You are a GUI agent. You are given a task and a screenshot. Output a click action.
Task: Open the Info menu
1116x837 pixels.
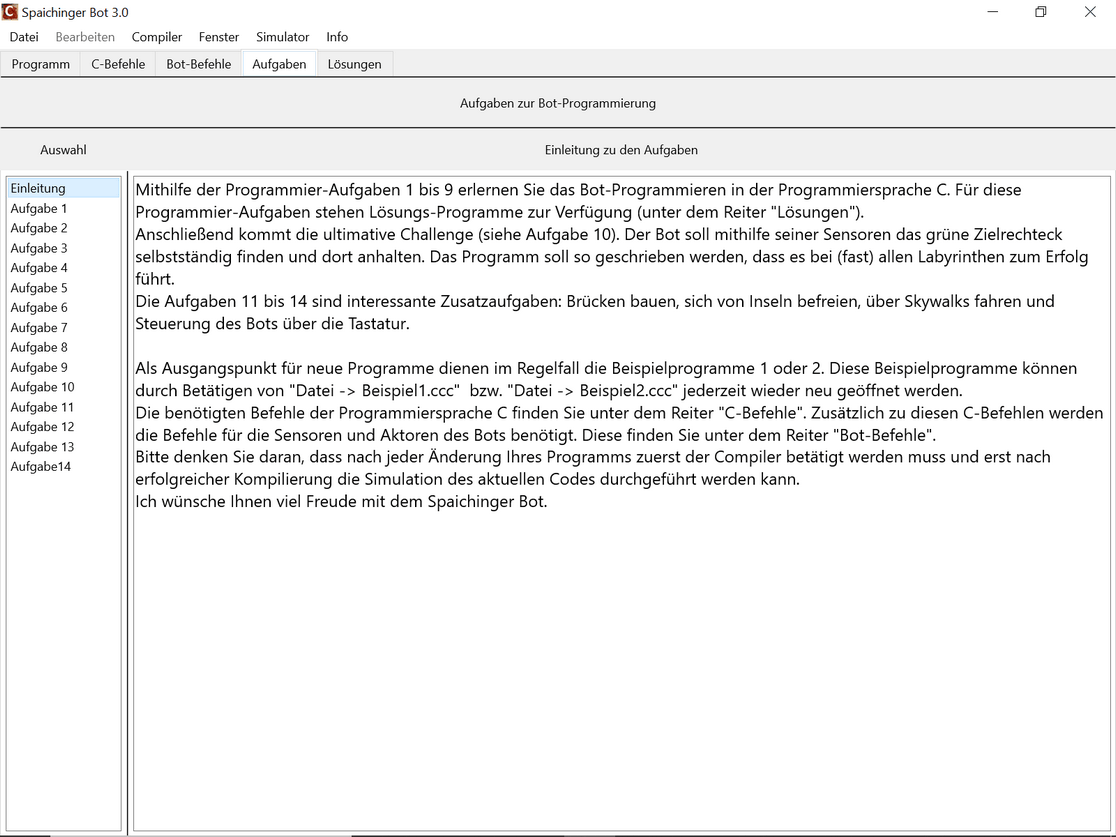coord(337,37)
